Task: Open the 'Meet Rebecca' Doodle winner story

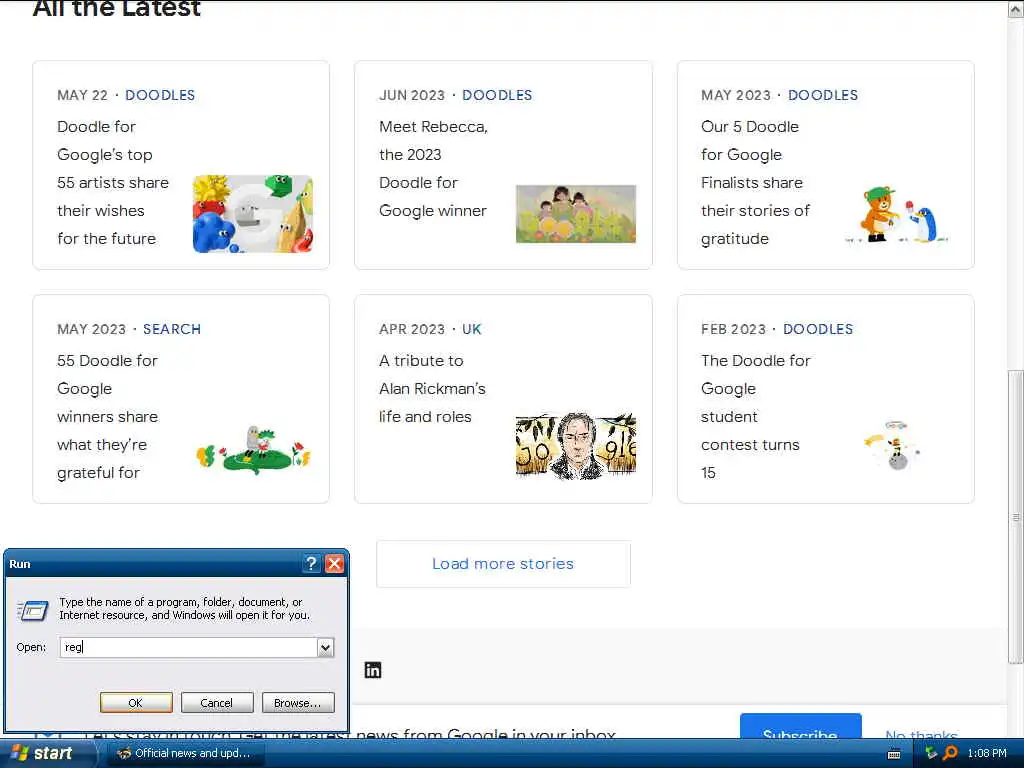Action: [434, 168]
